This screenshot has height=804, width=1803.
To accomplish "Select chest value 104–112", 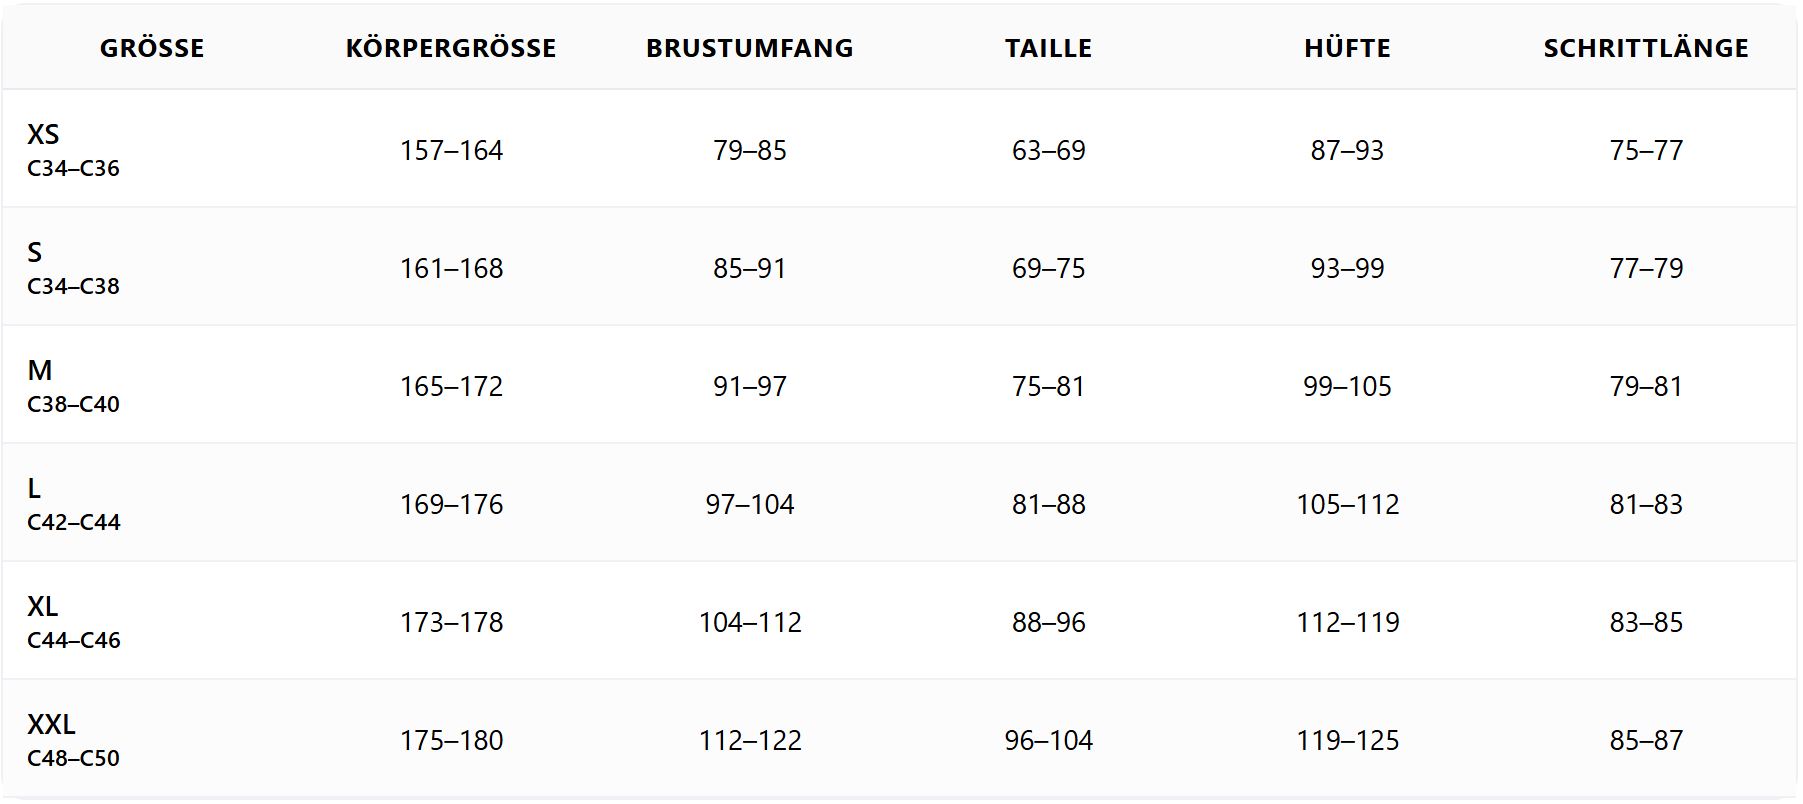I will 750,622.
